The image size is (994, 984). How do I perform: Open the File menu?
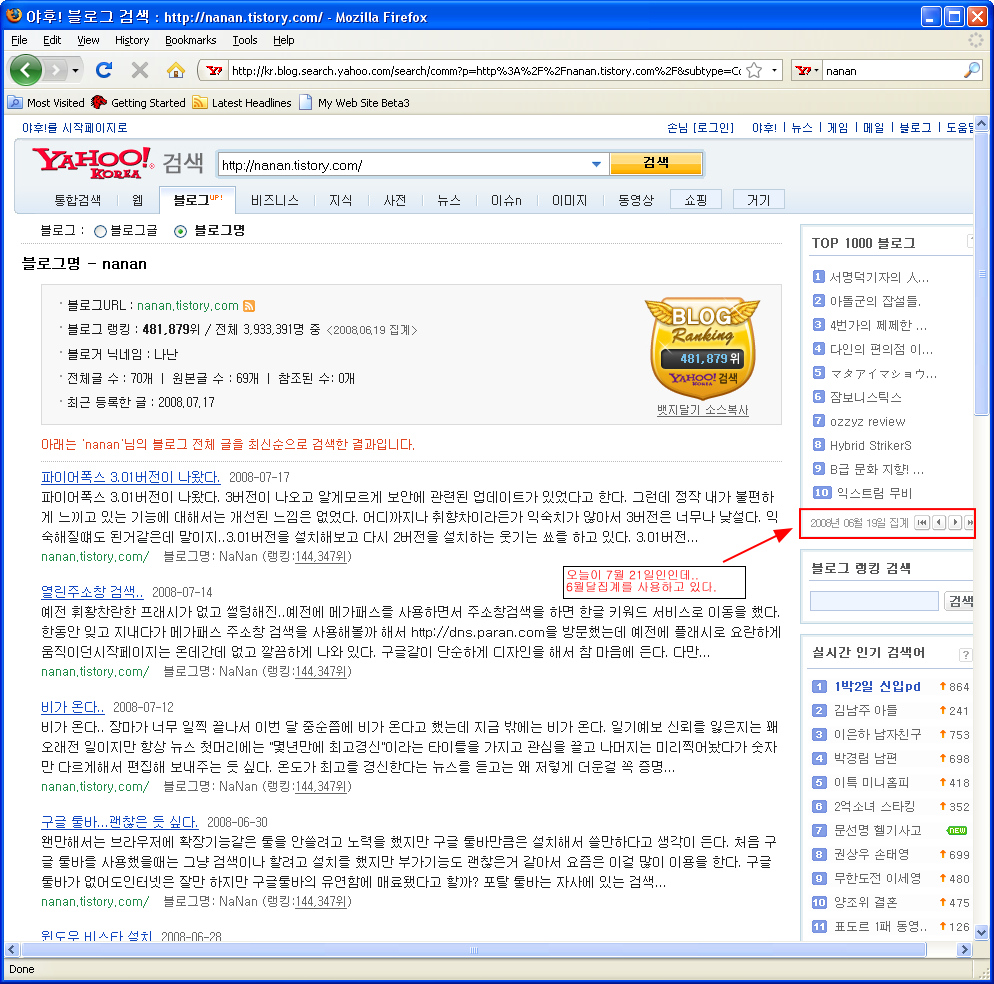(x=19, y=40)
